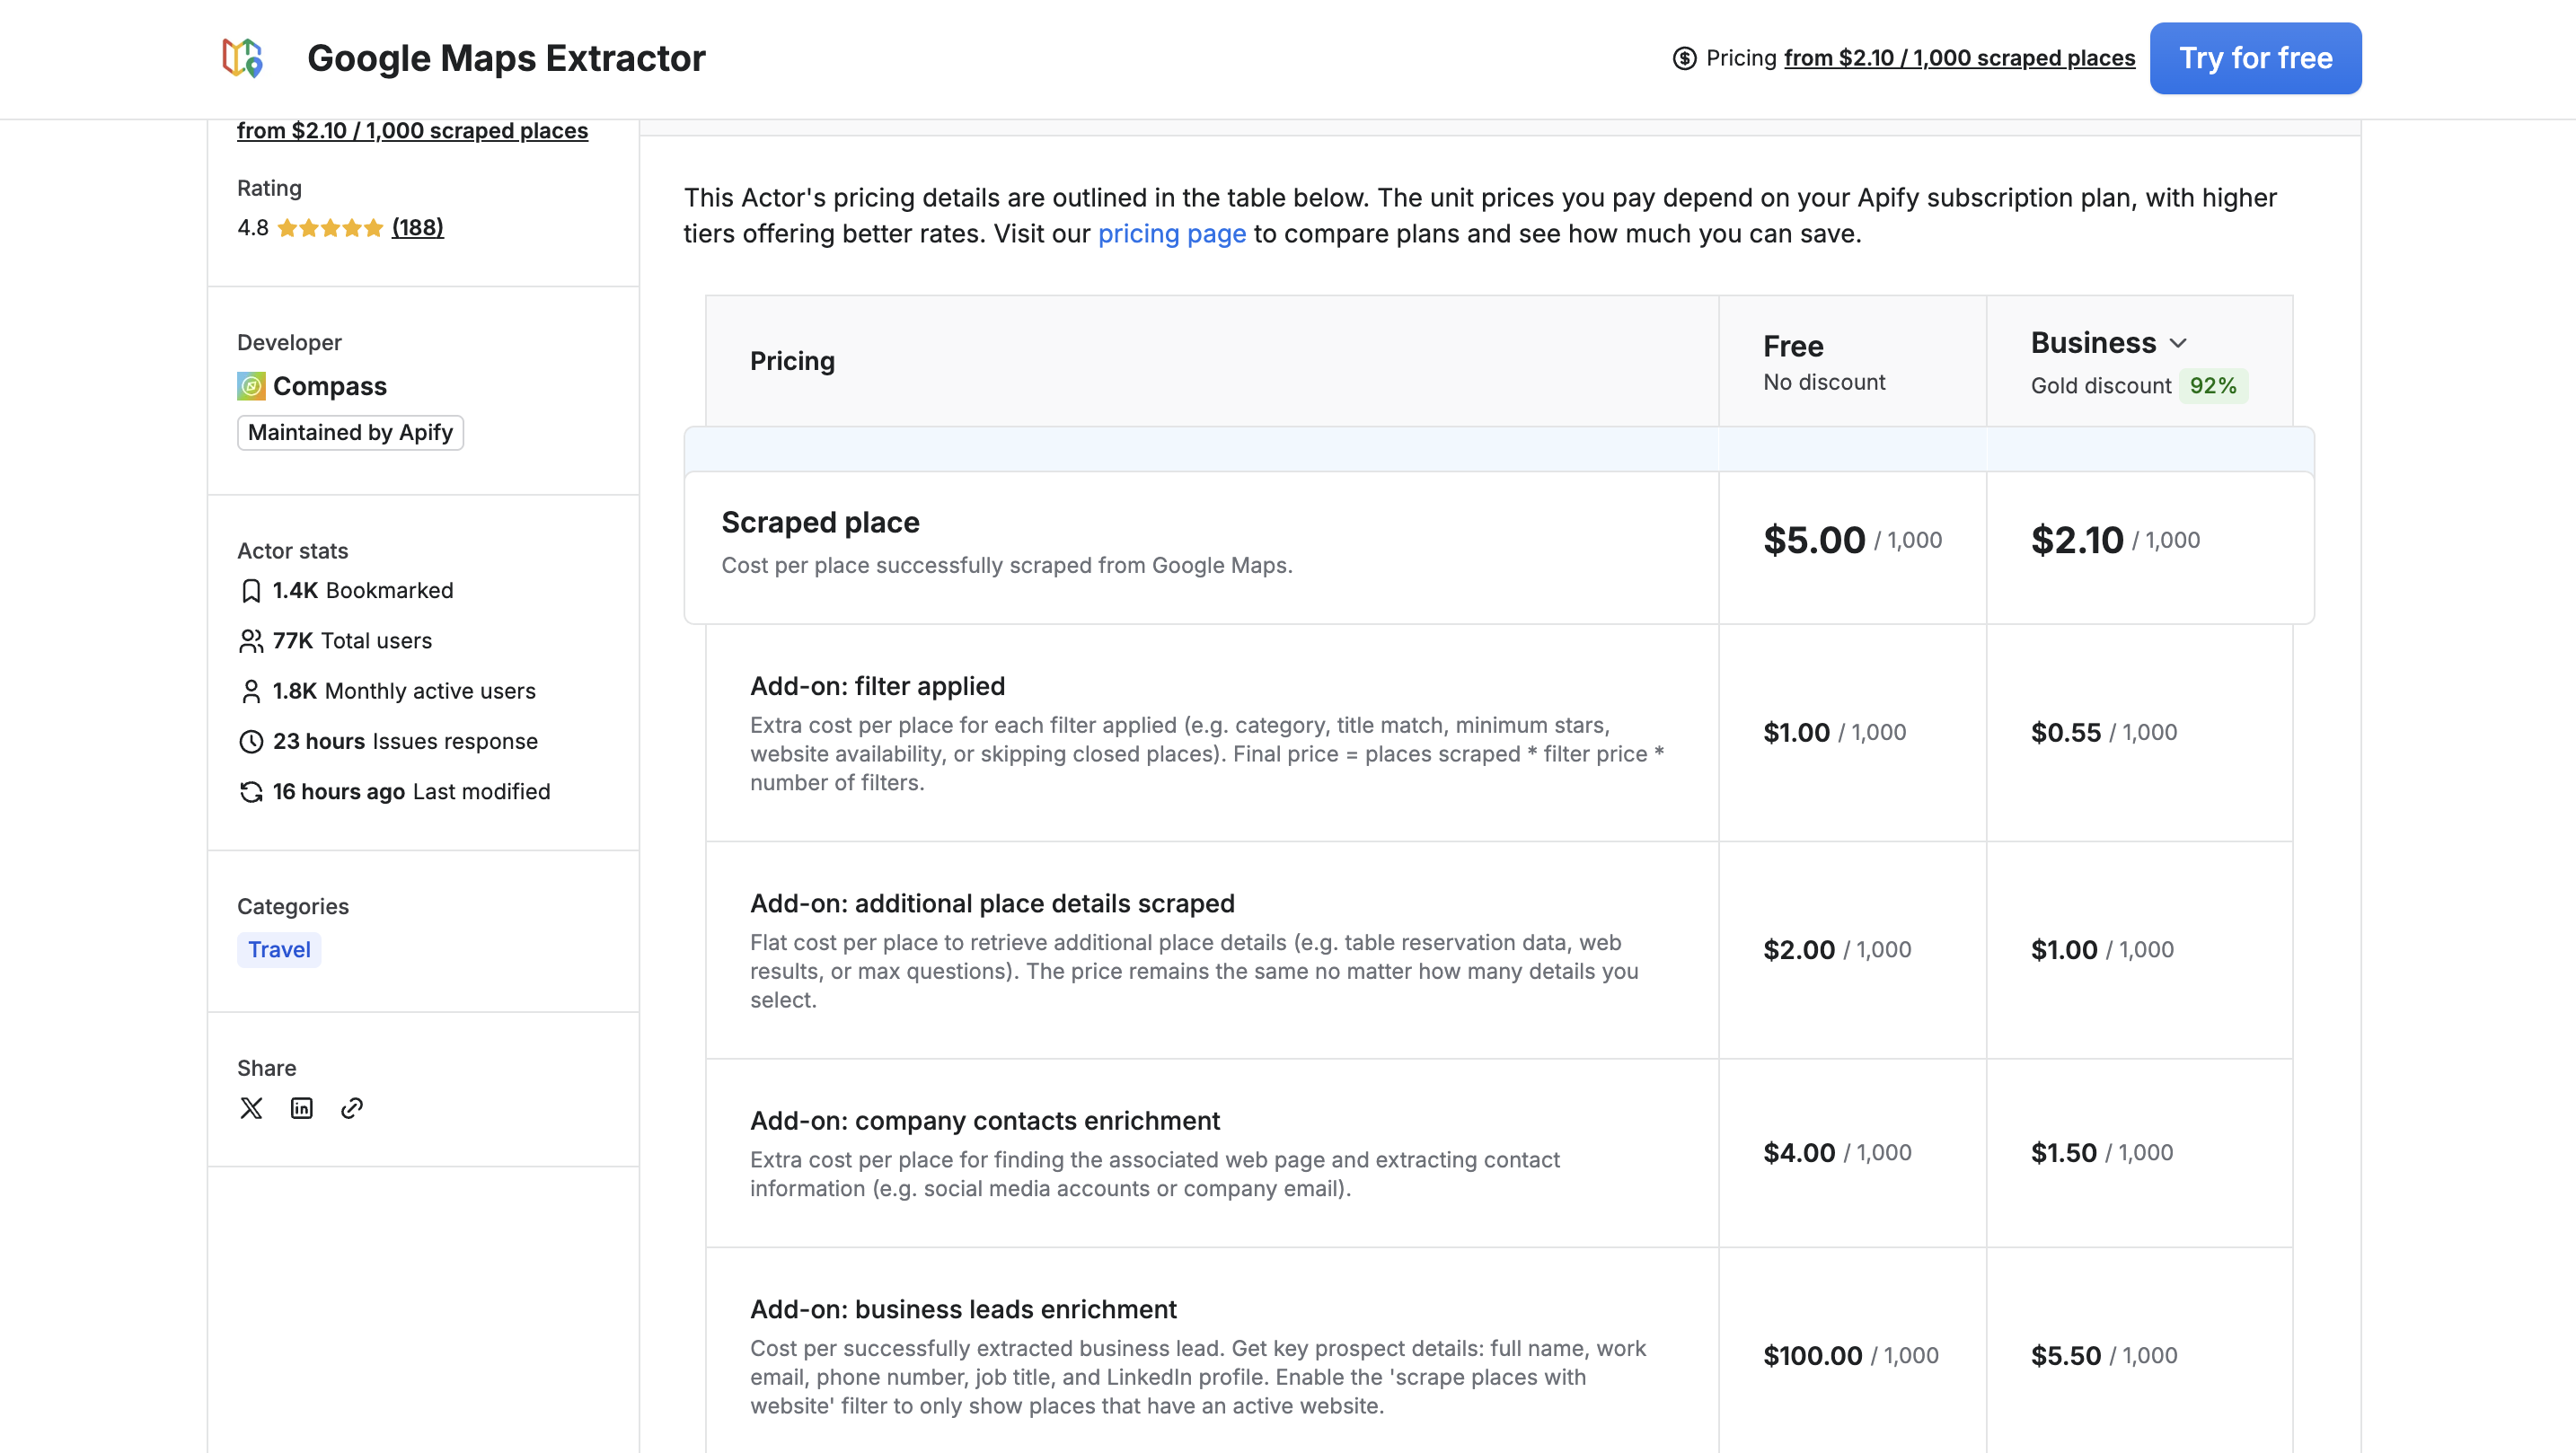The width and height of the screenshot is (2576, 1453).
Task: Open the (188) reviews link
Action: pos(417,228)
